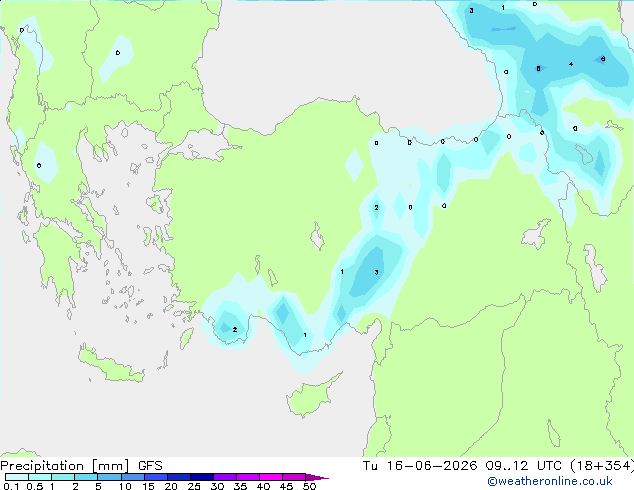Click the legend tick label '40'
Screen dimensions: 634x490
[263, 486]
